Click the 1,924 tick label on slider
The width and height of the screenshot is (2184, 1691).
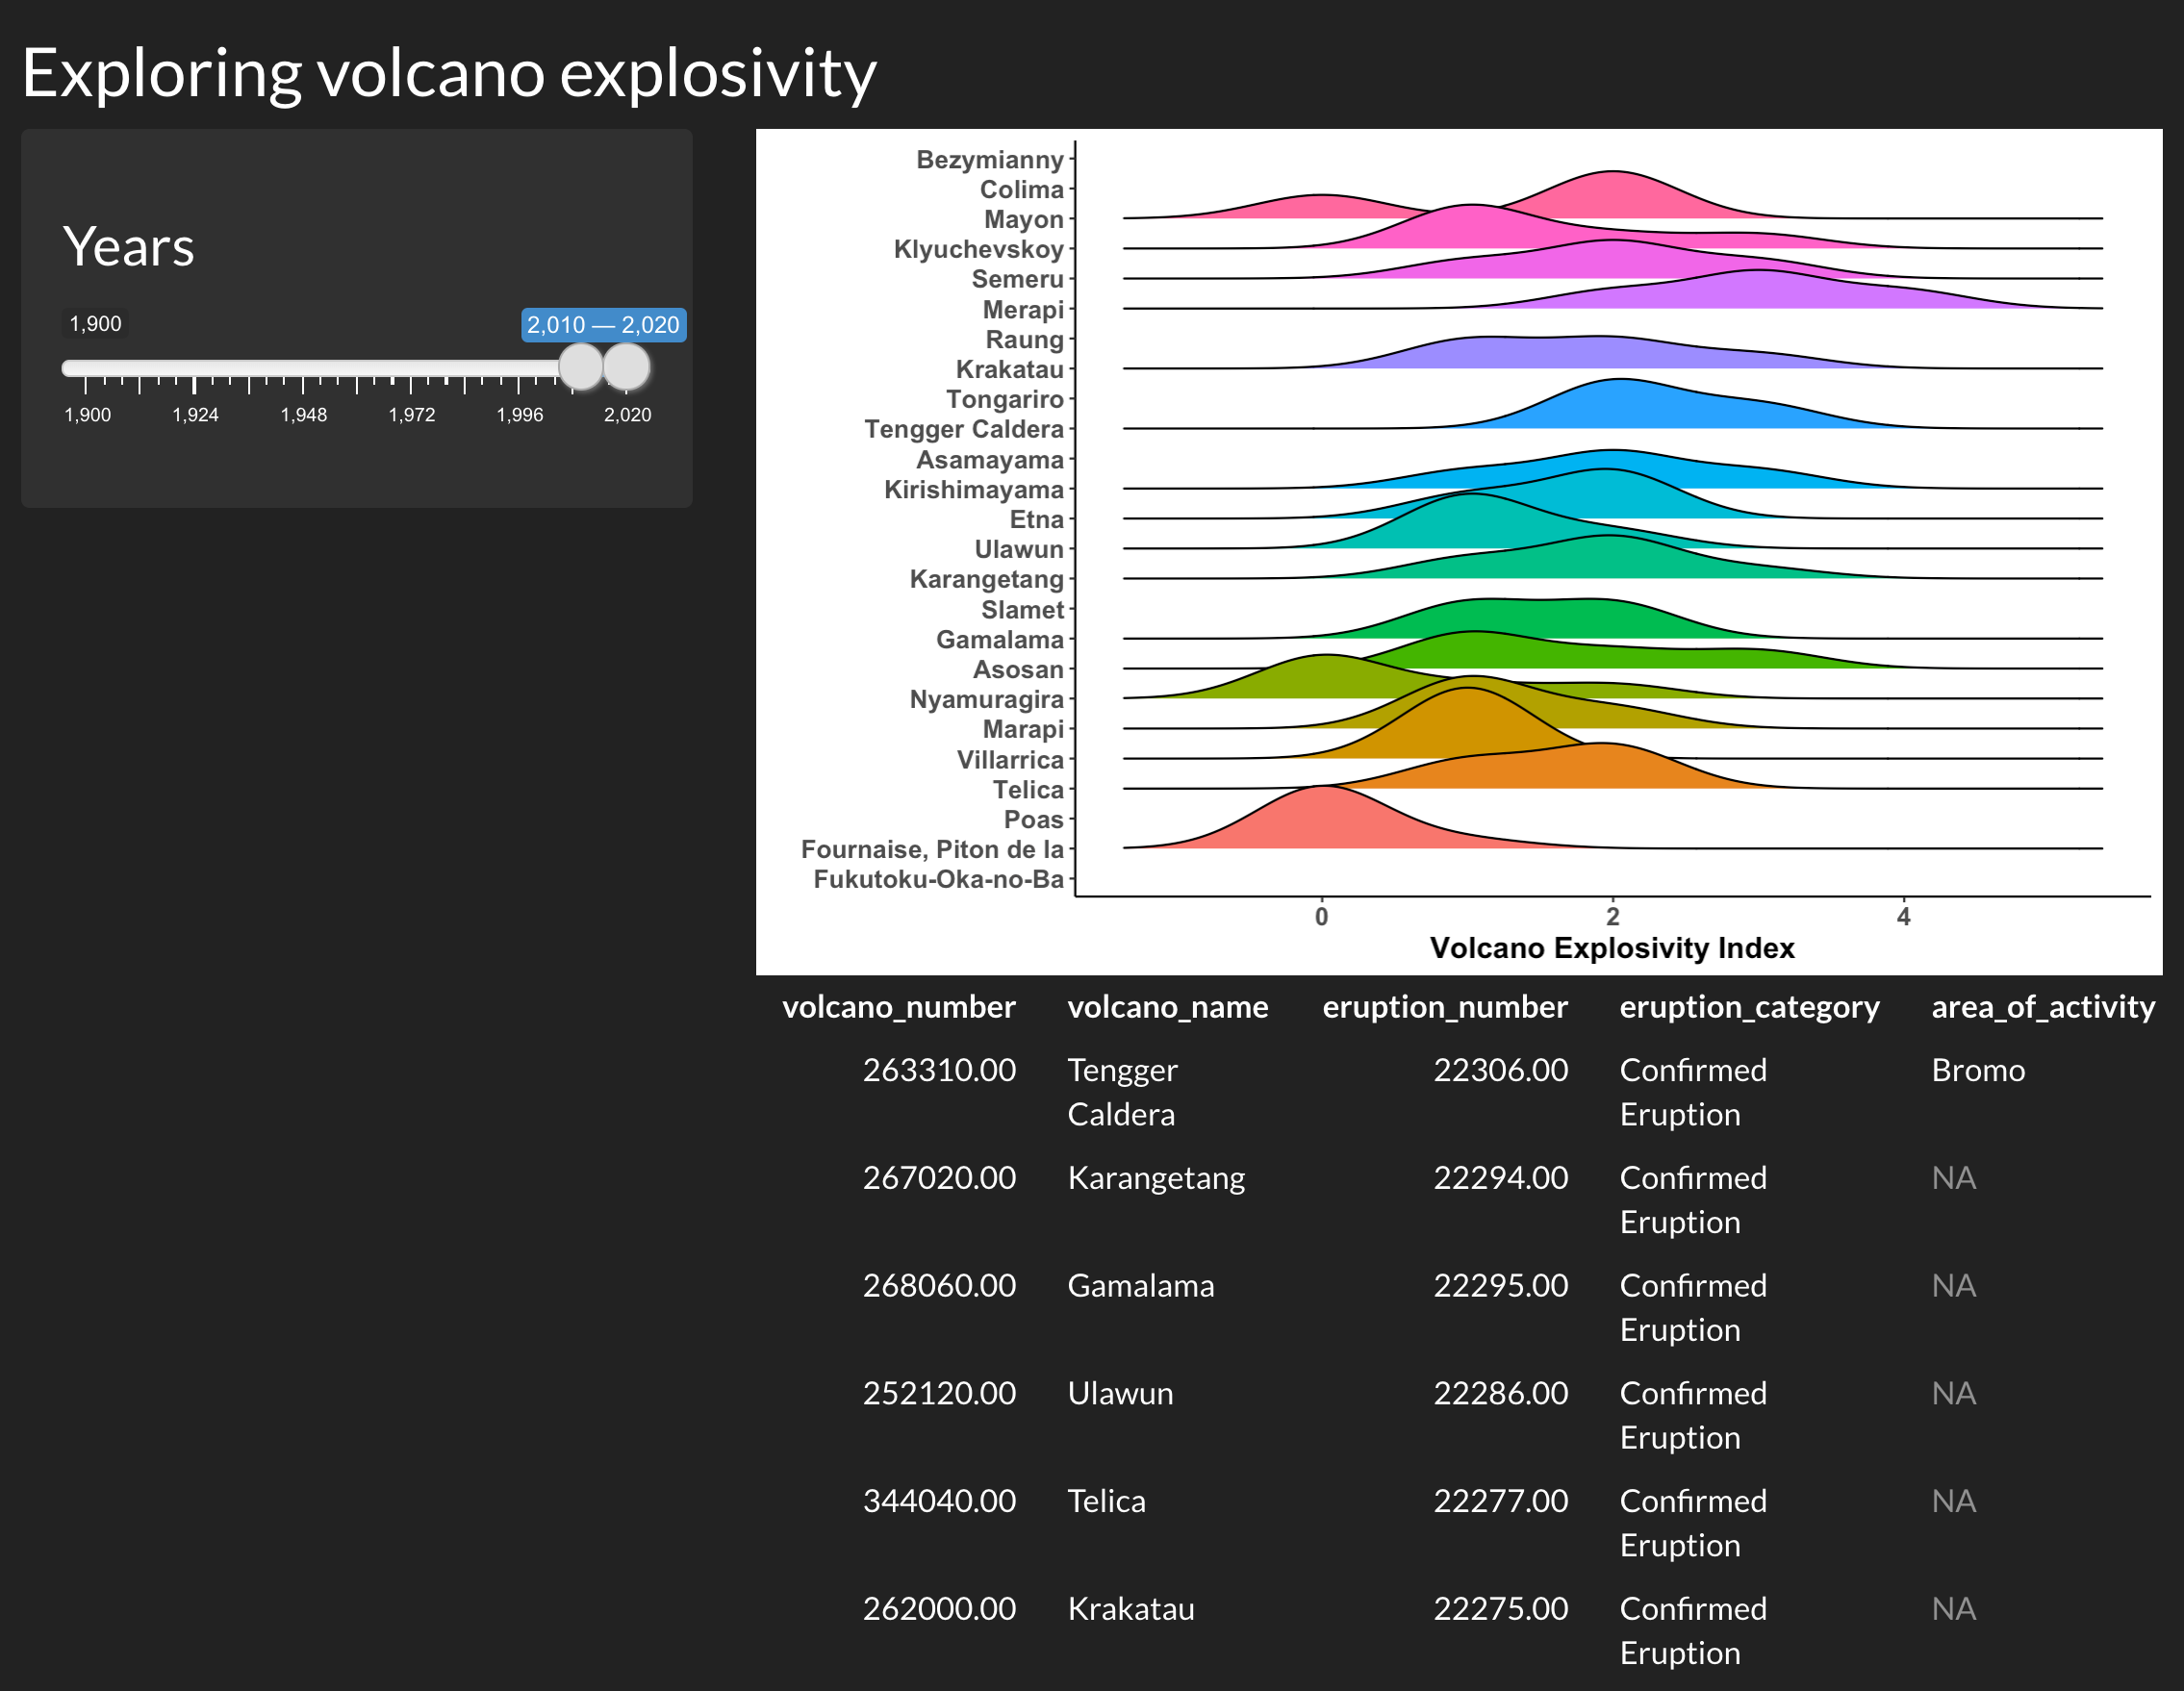pos(195,415)
